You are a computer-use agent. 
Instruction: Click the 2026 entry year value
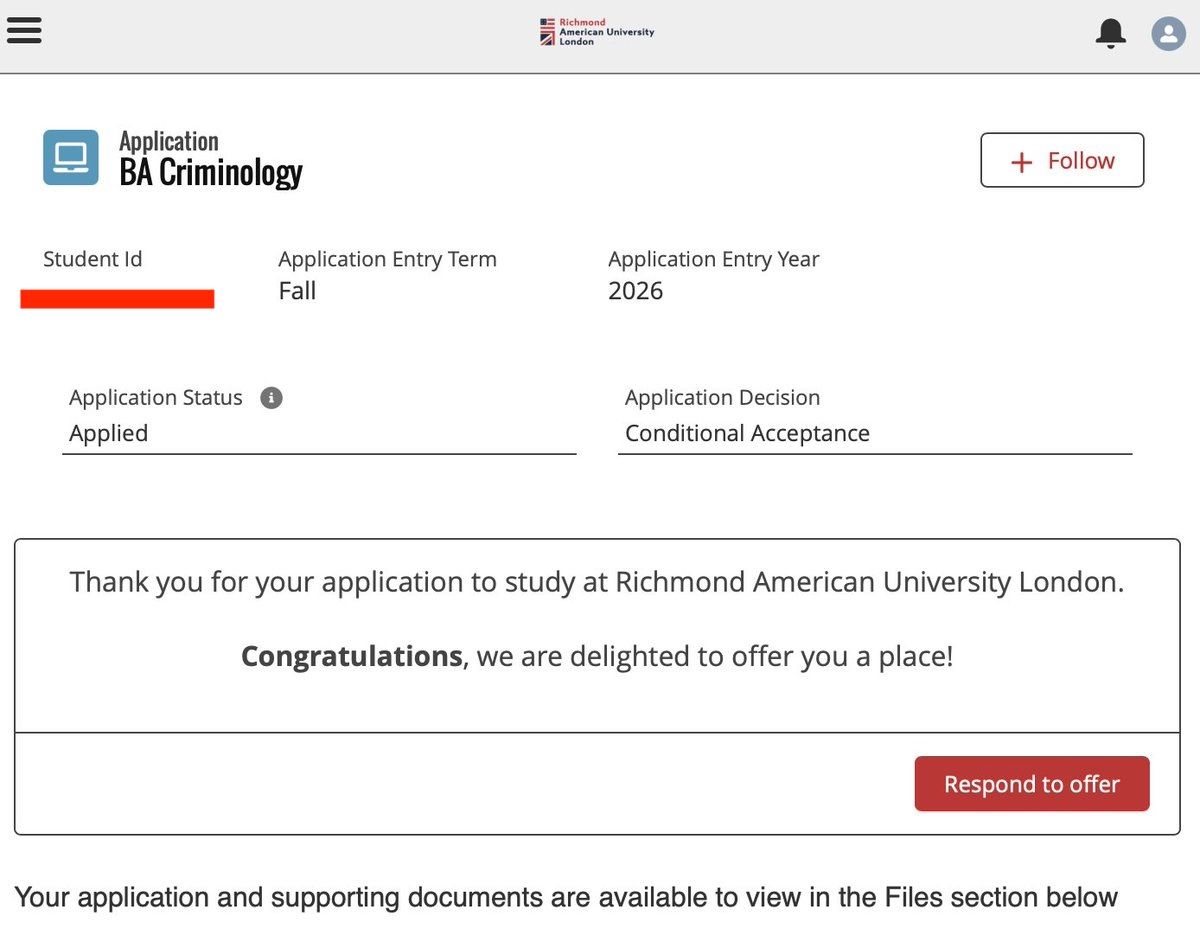[x=635, y=291]
